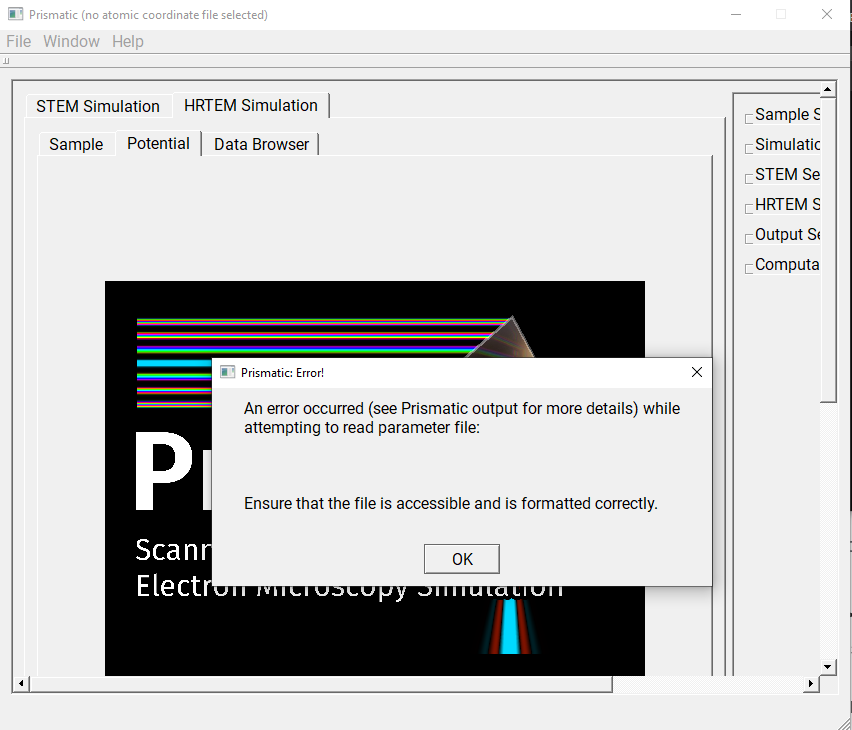The width and height of the screenshot is (852, 730).
Task: Click the Prismatic app icon in title bar
Action: (x=15, y=14)
